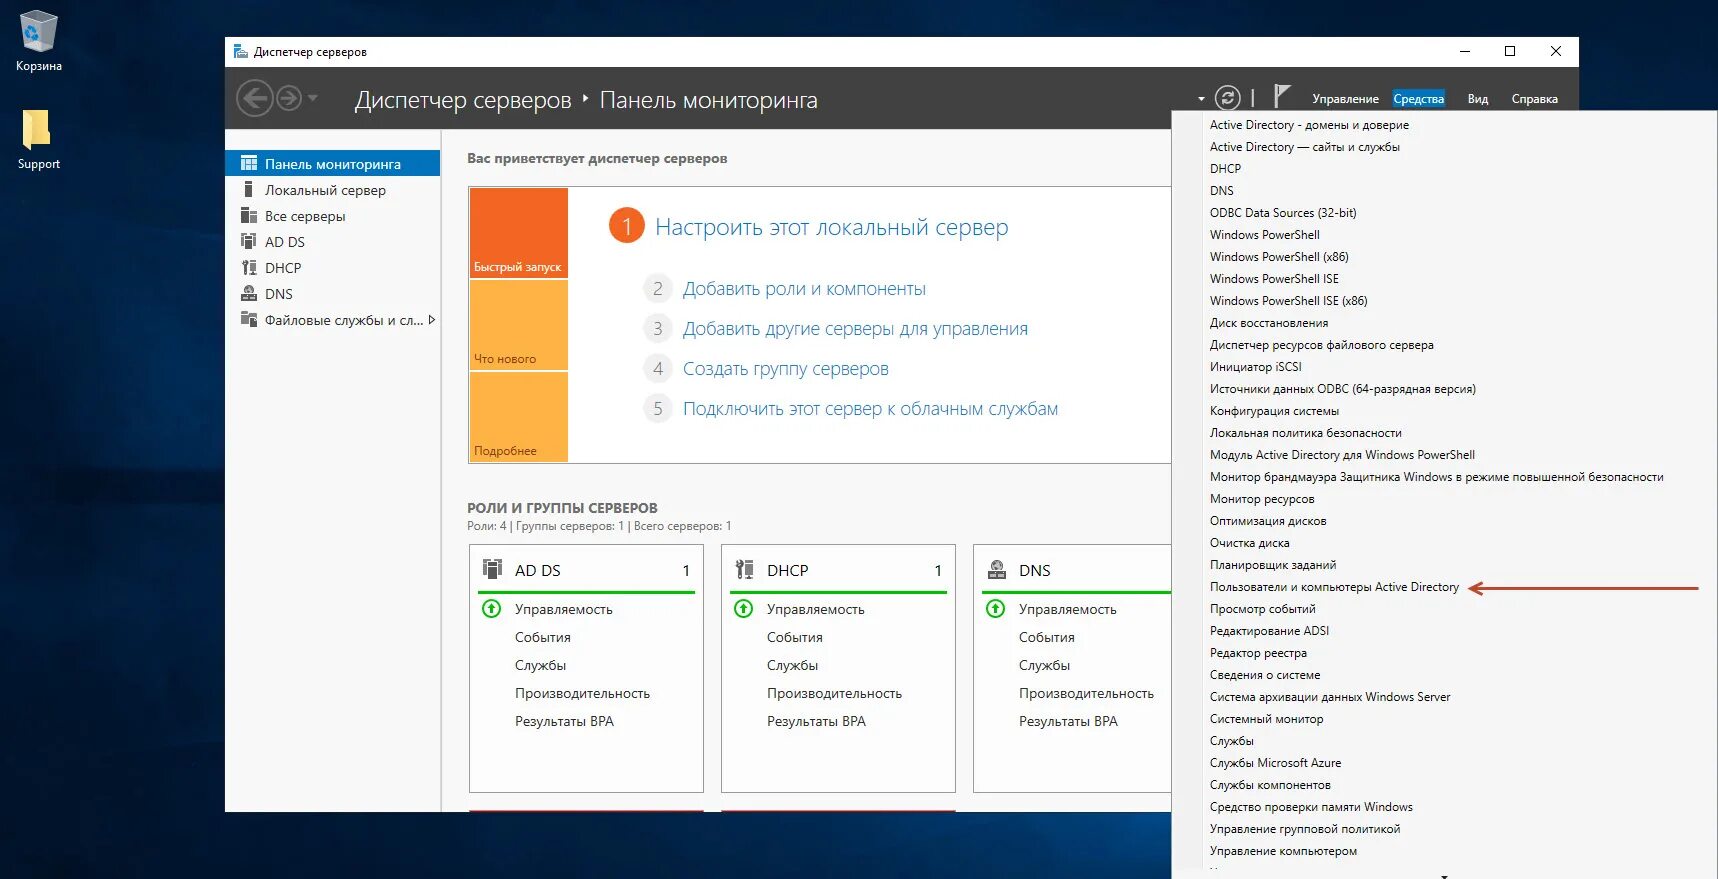Open DNS from the Средства menu
1718x879 pixels.
tap(1221, 191)
